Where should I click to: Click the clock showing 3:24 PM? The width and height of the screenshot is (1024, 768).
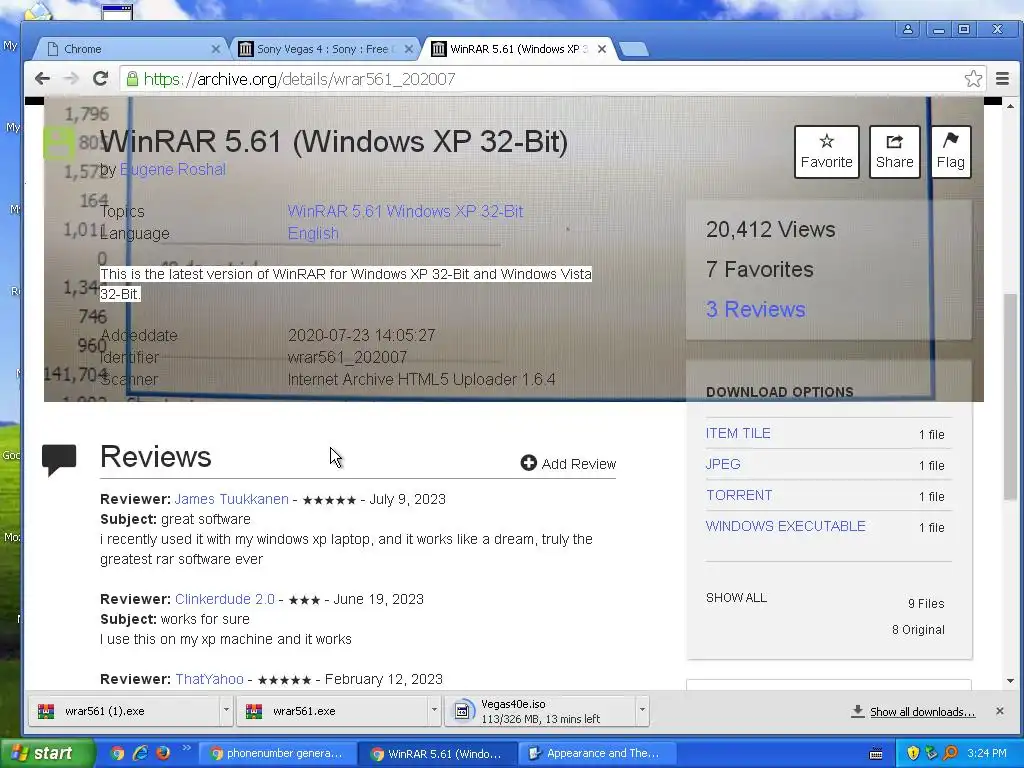[x=987, y=754]
